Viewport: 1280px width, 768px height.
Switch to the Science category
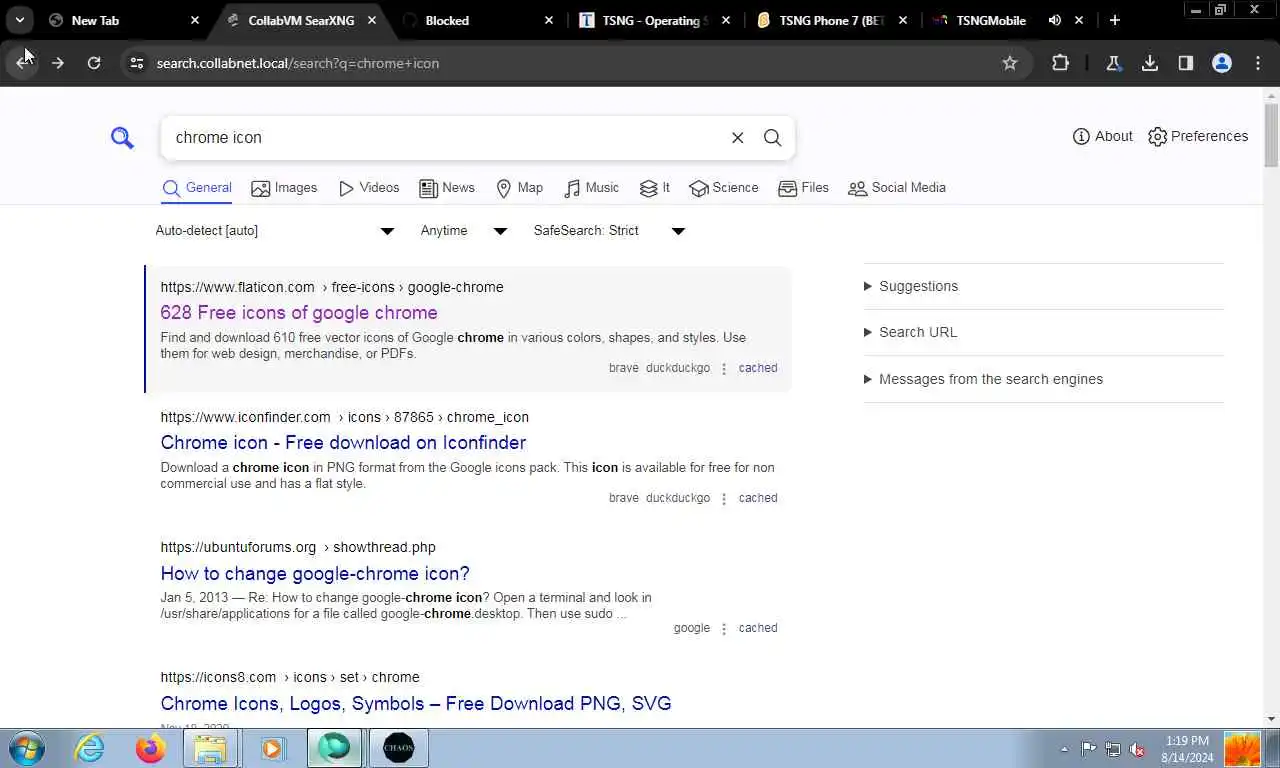click(723, 188)
